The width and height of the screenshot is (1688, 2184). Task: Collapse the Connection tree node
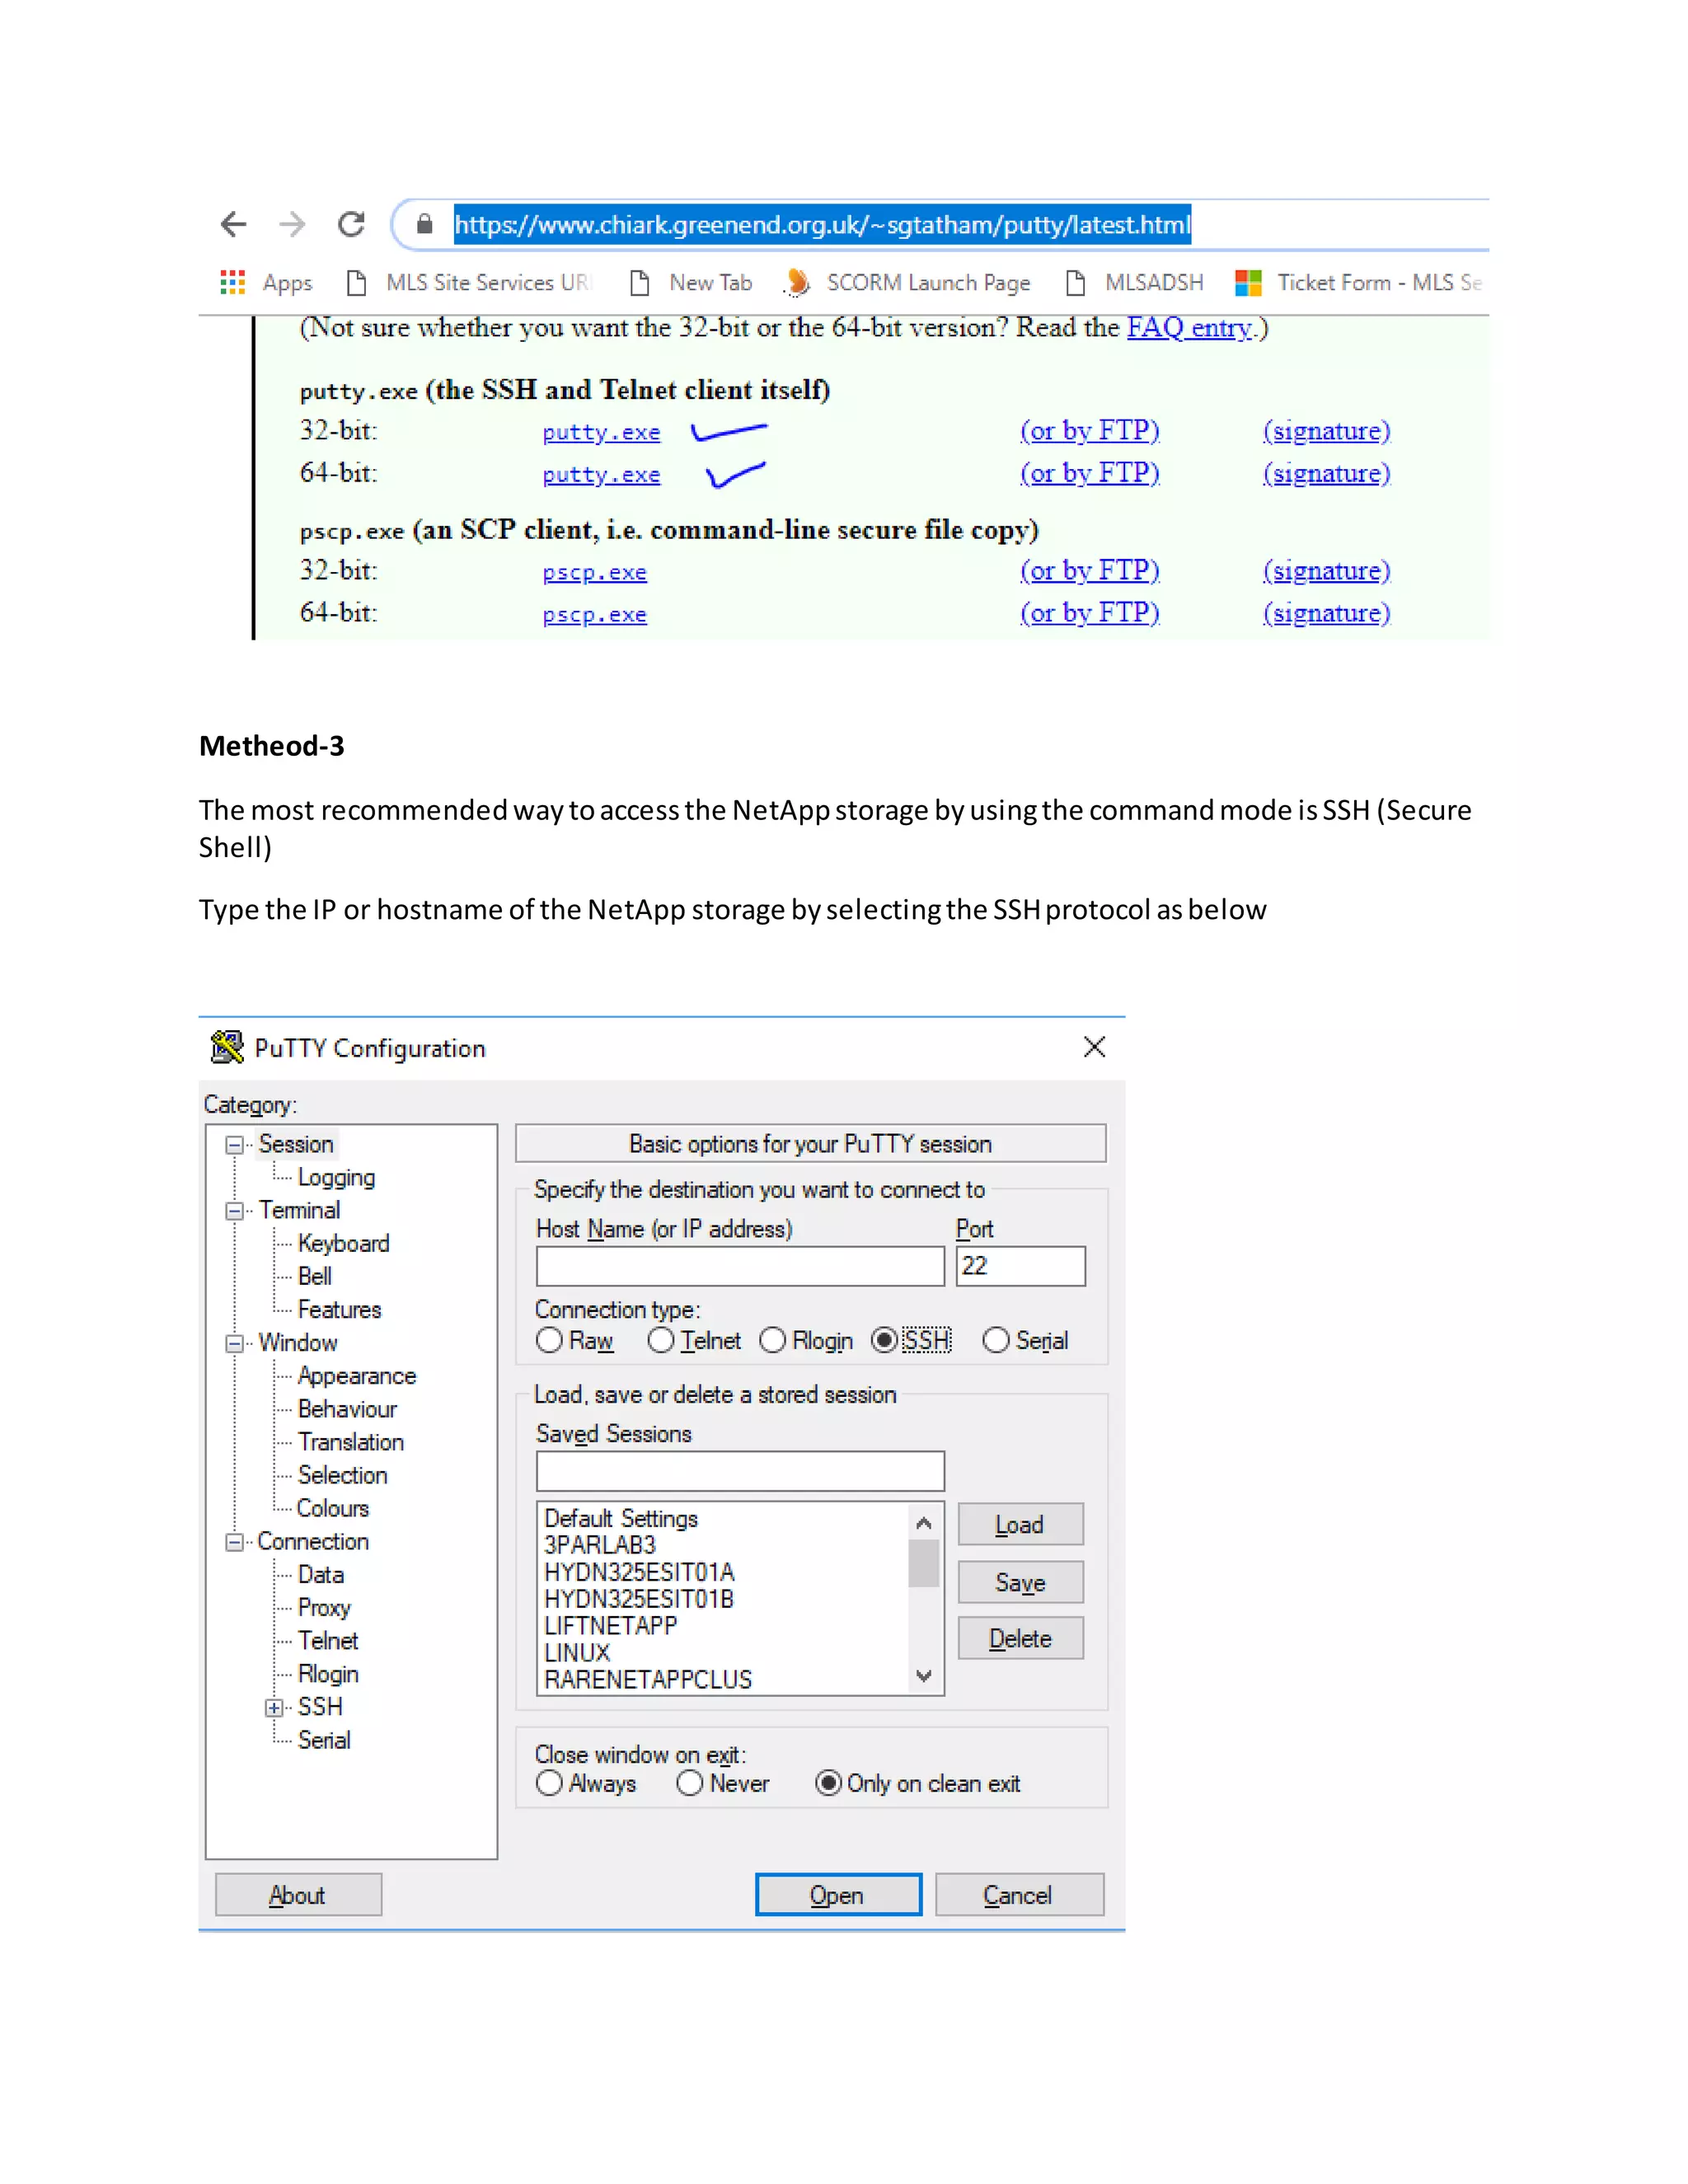coord(234,1542)
